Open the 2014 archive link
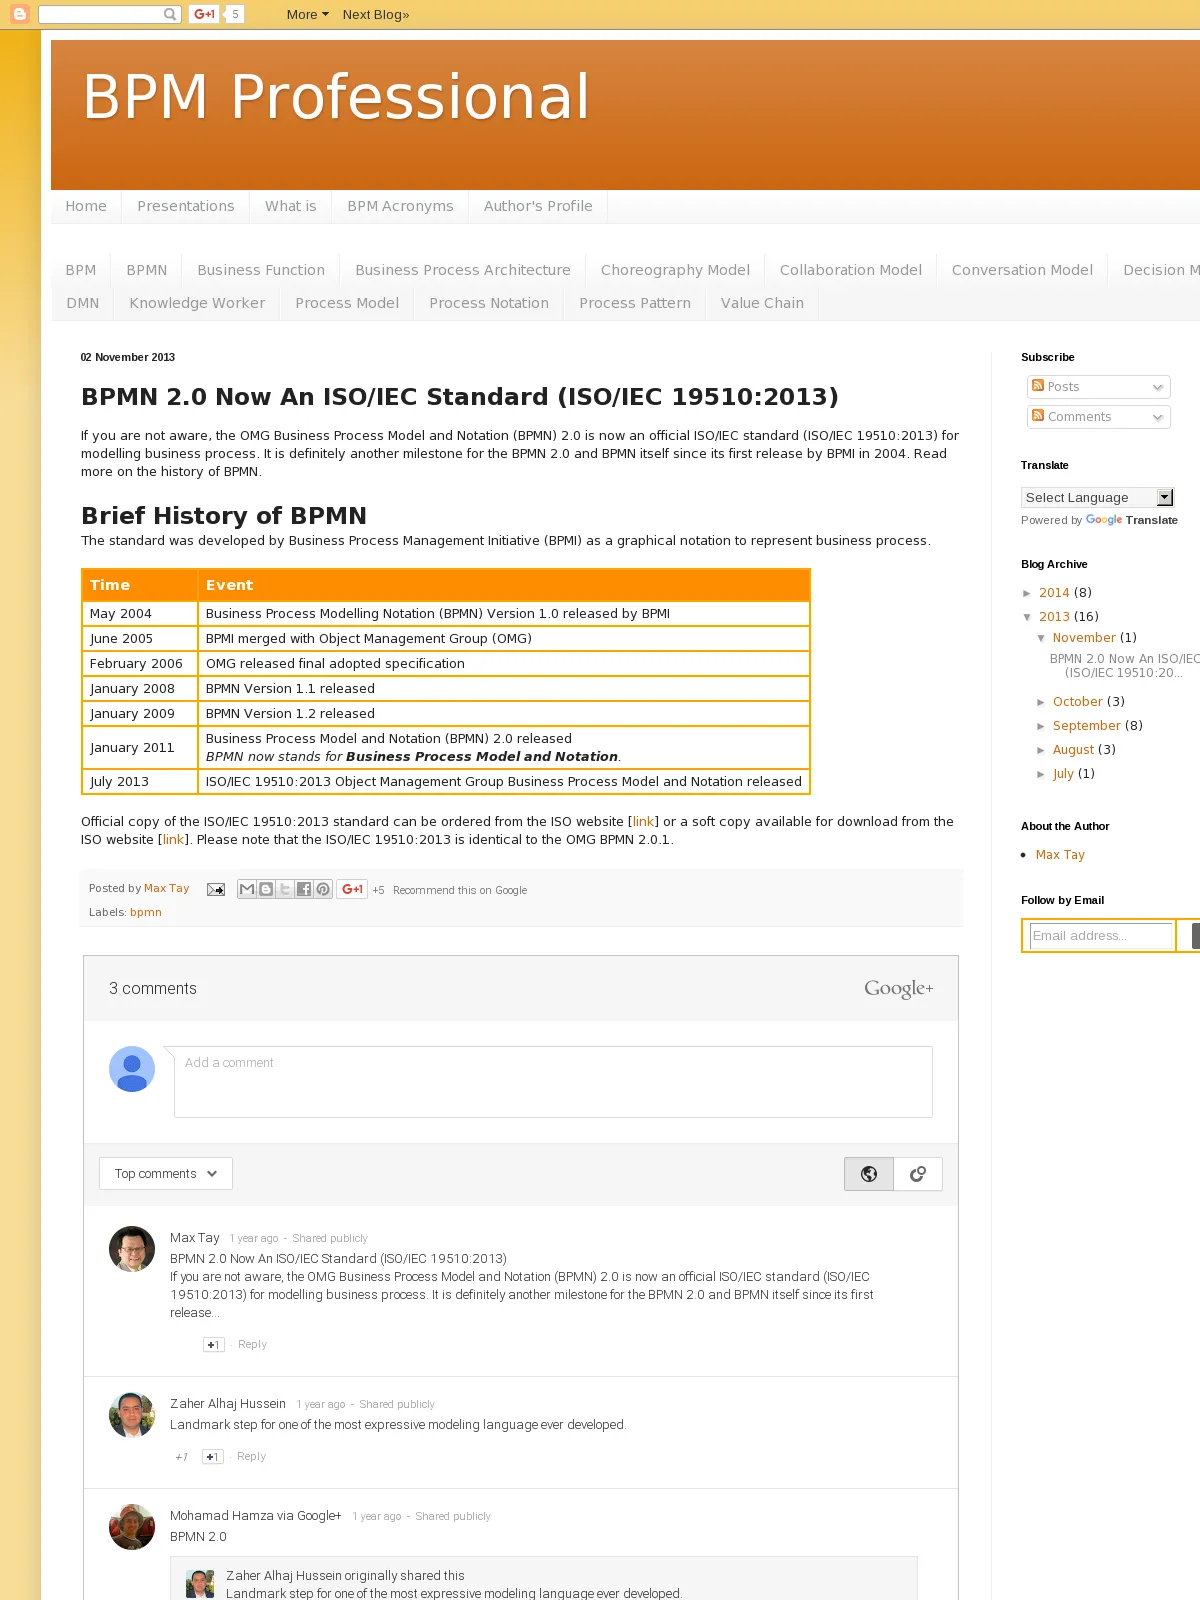The image size is (1200, 1600). click(x=1054, y=593)
